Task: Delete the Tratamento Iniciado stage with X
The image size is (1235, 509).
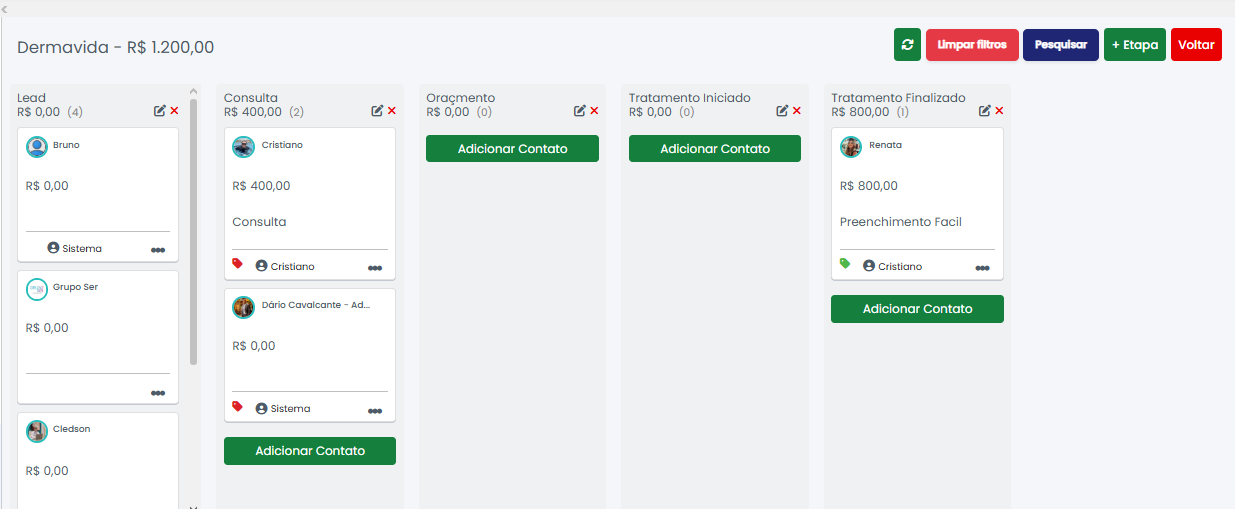Action: [797, 111]
